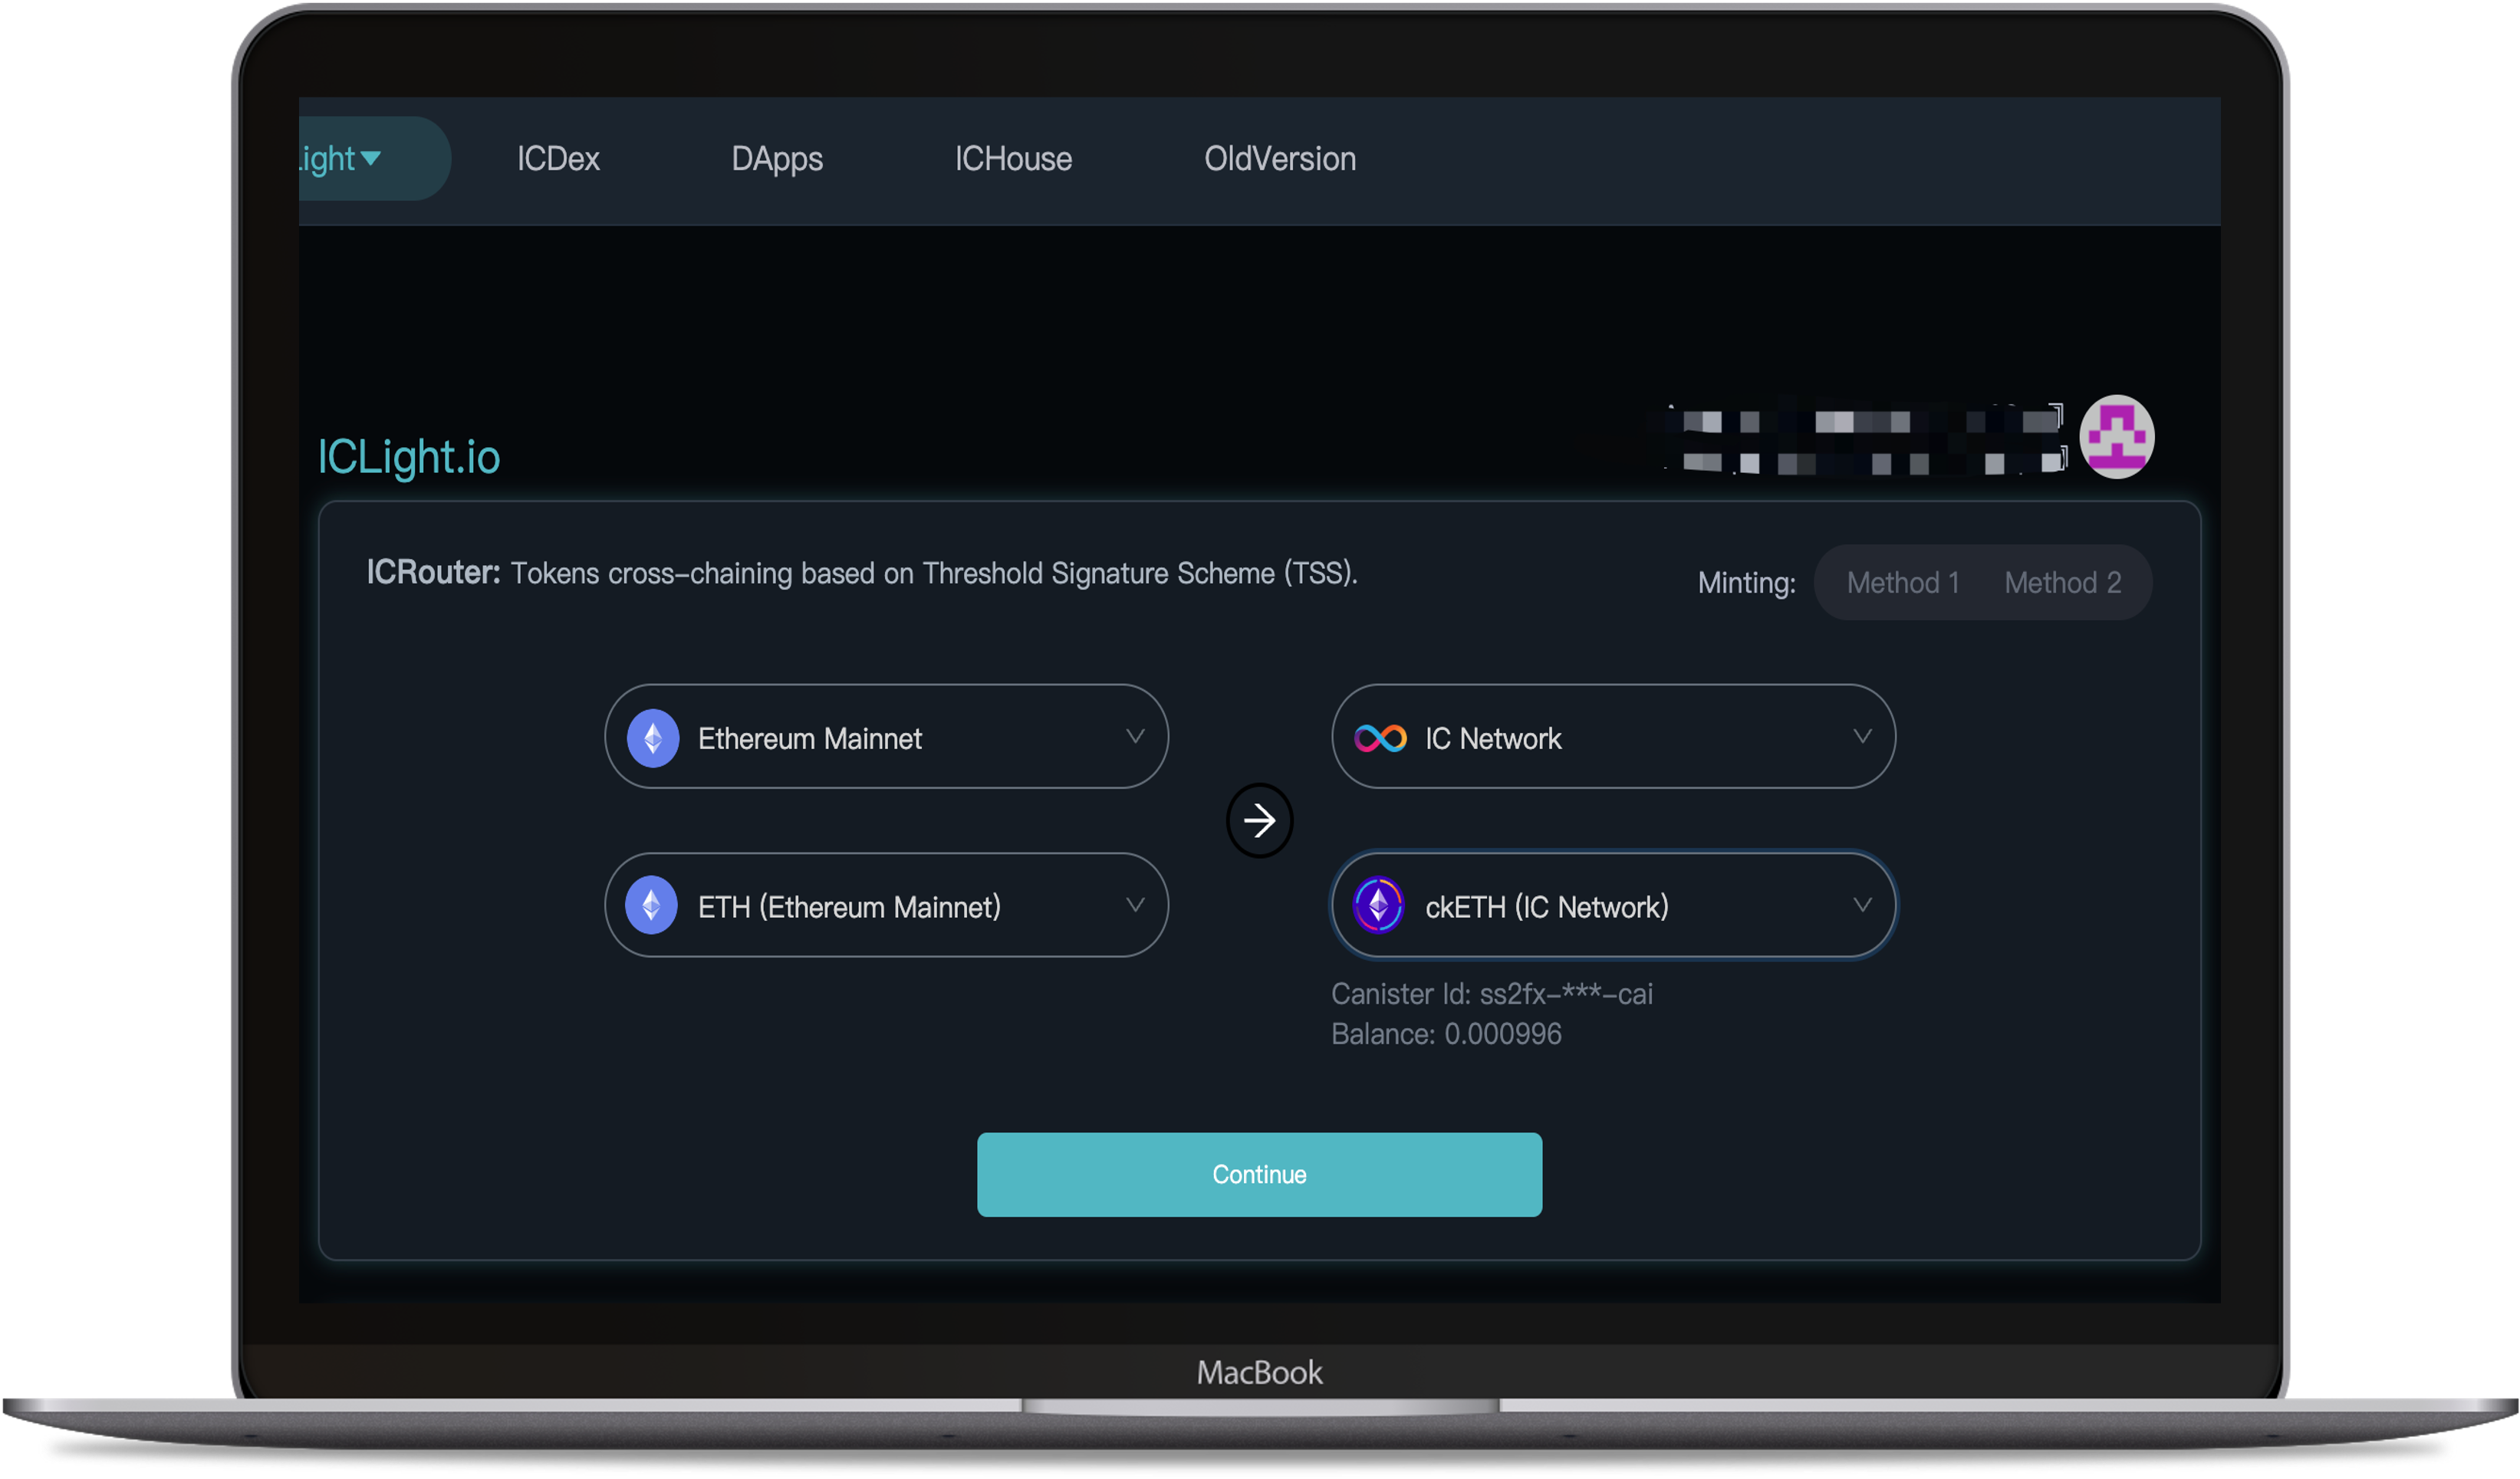Viewport: 2520px width, 1479px height.
Task: Open the OldVersion link
Action: point(1279,159)
